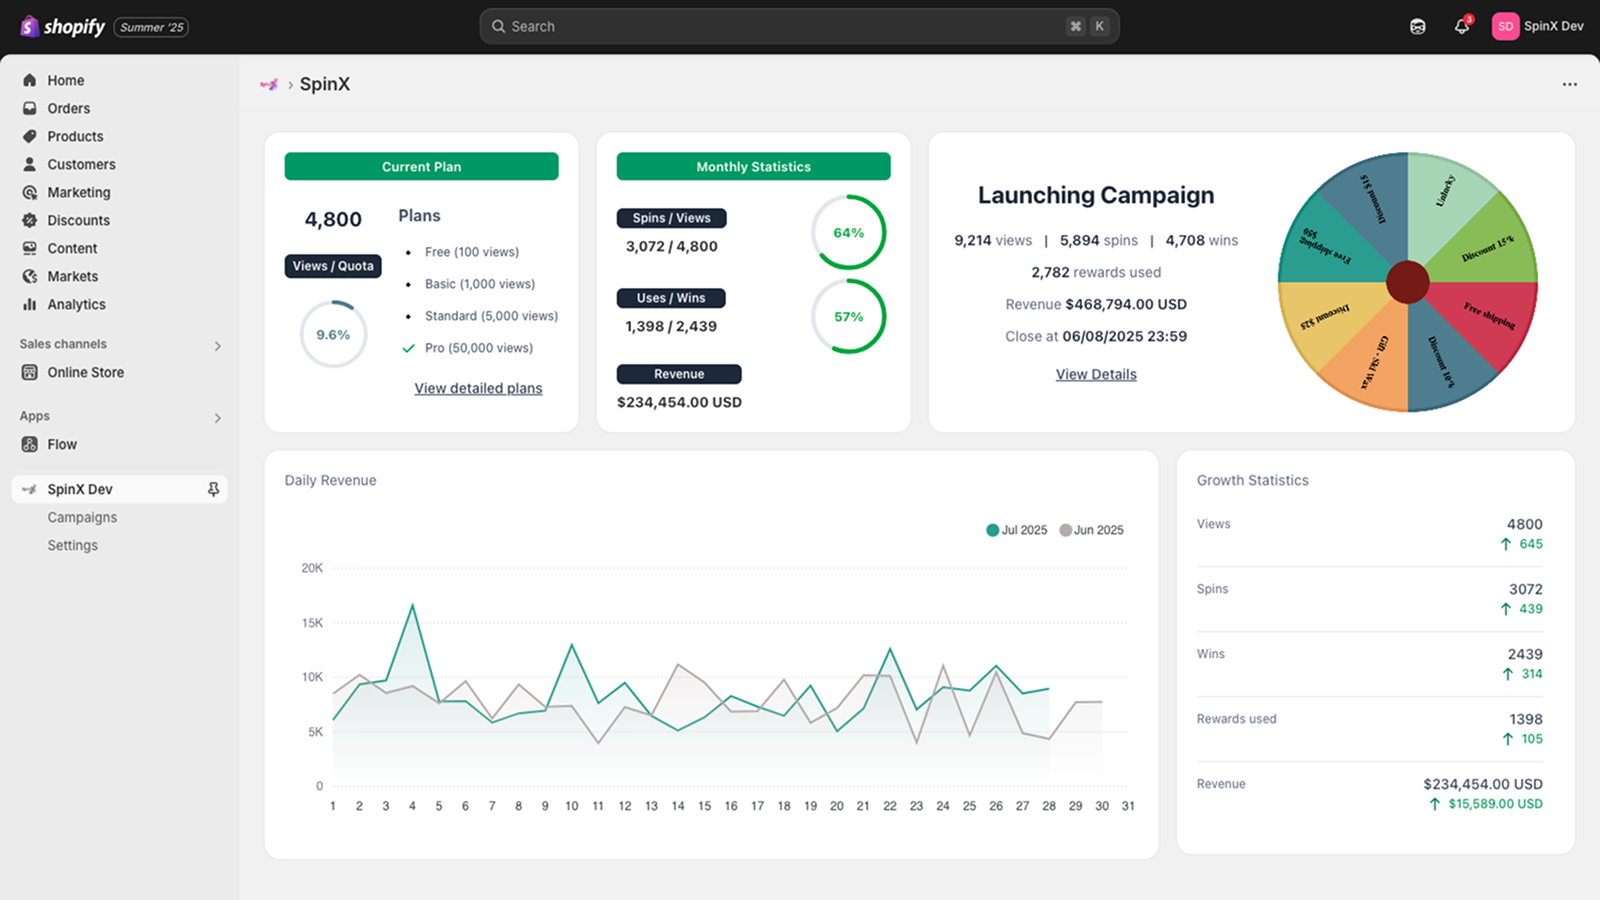Click the SpinX breadcrumb app icon
Viewport: 1600px width, 900px height.
tap(269, 84)
